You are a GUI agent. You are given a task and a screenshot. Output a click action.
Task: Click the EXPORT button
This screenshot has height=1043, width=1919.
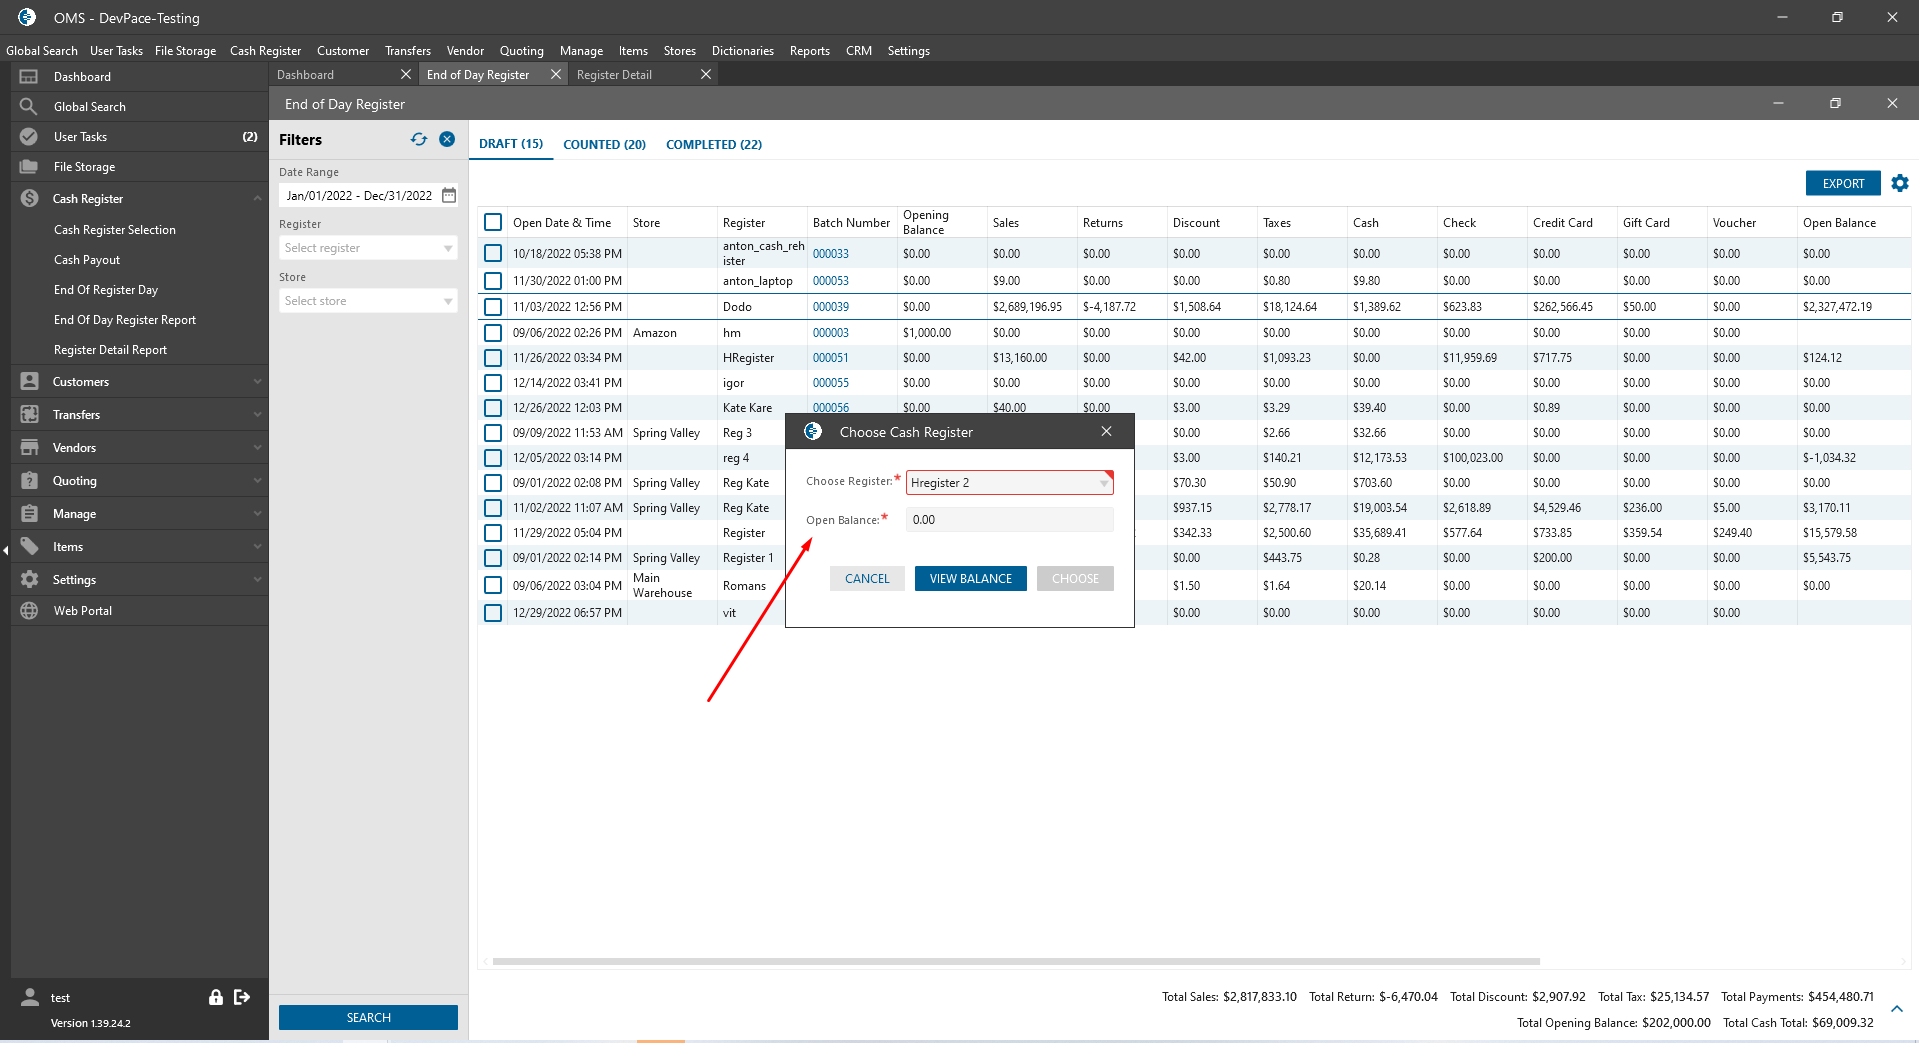coord(1843,184)
